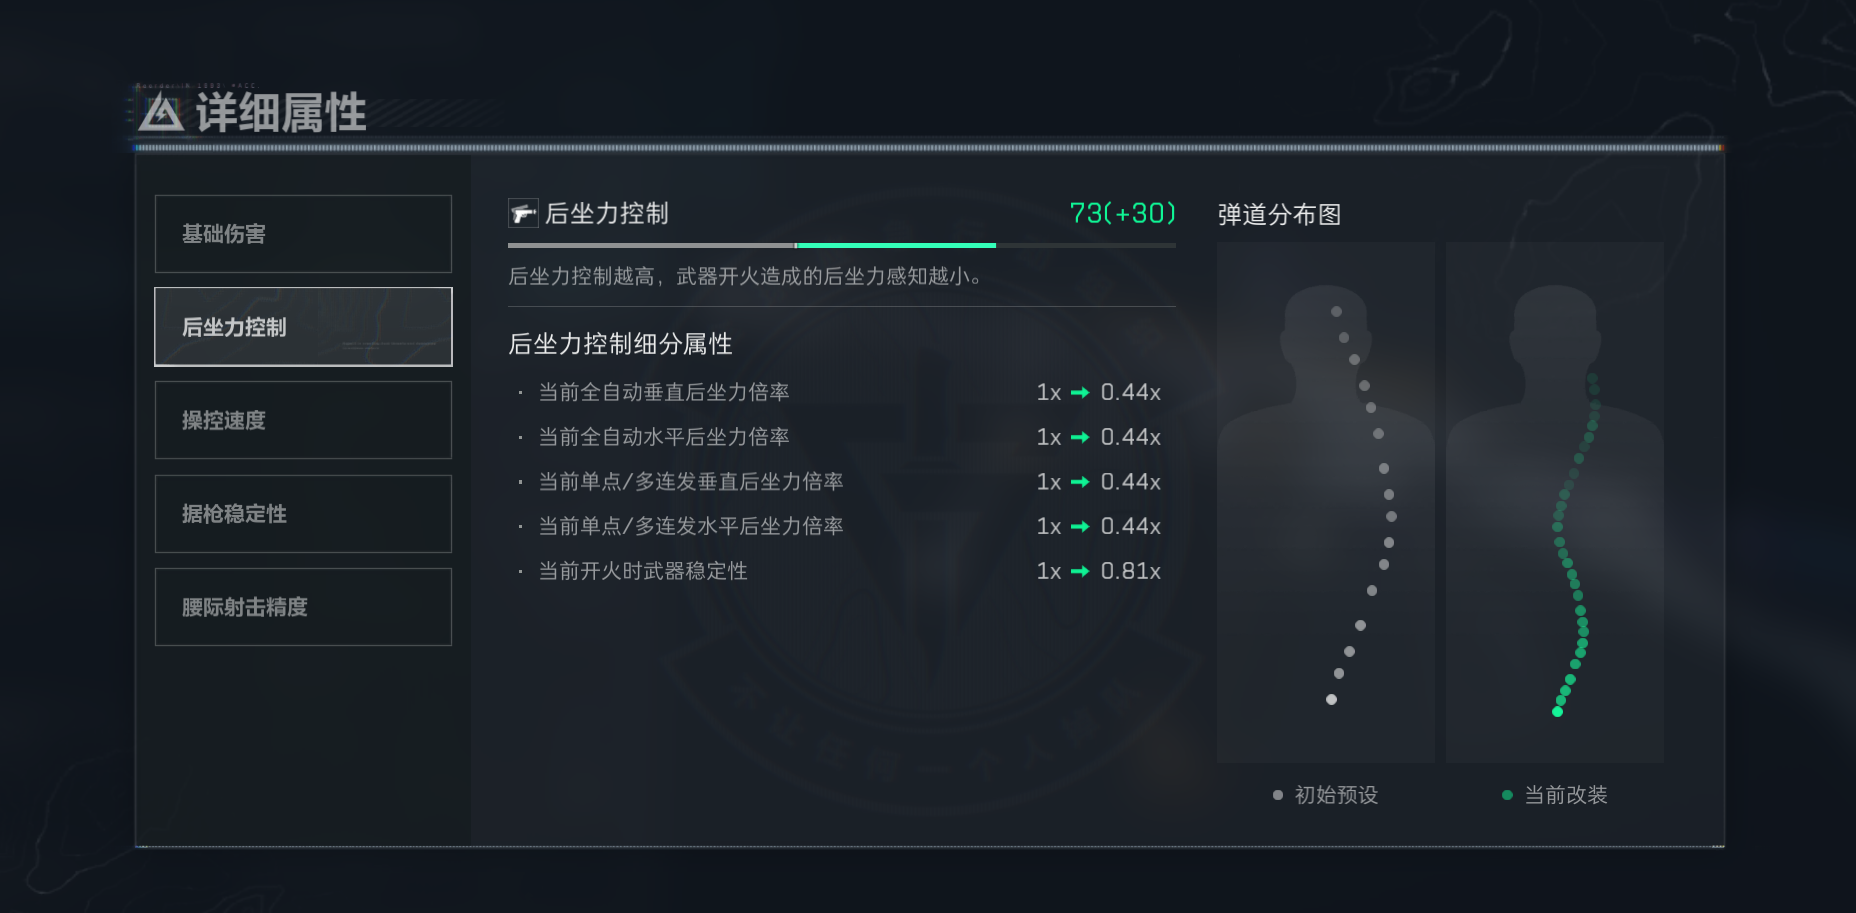Switch to the 操控速度 tab
This screenshot has width=1856, height=913.
[303, 420]
